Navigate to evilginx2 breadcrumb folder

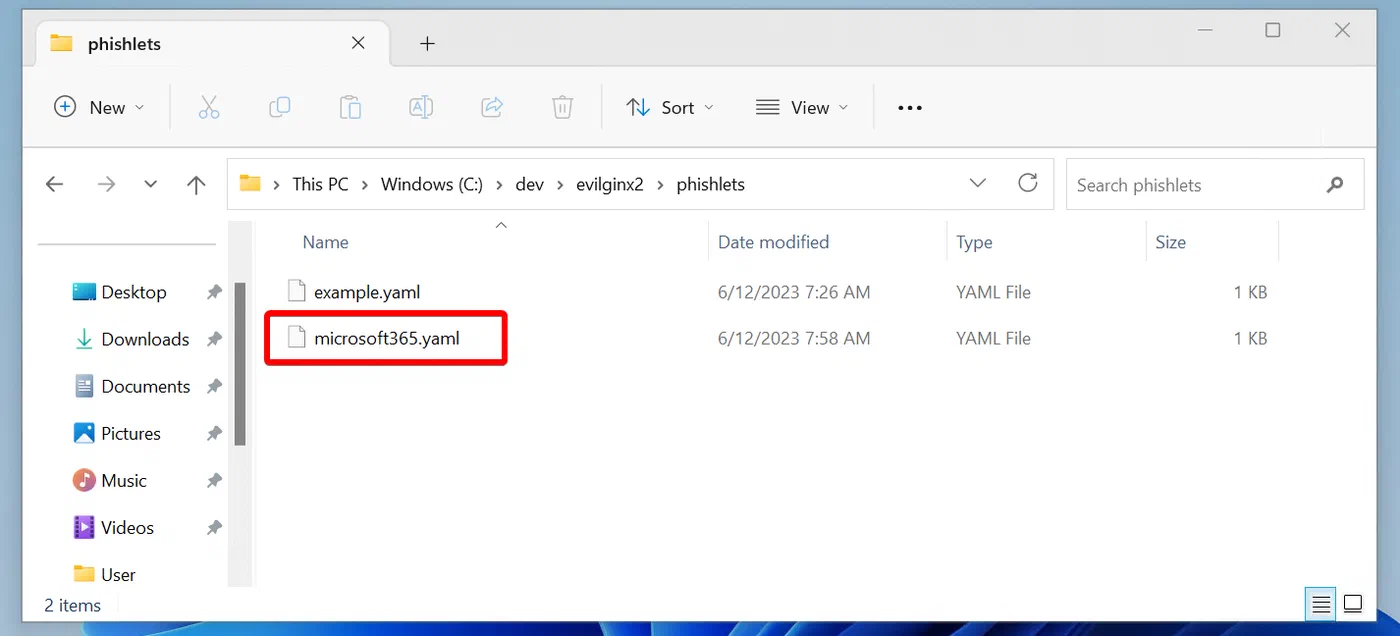coord(610,184)
